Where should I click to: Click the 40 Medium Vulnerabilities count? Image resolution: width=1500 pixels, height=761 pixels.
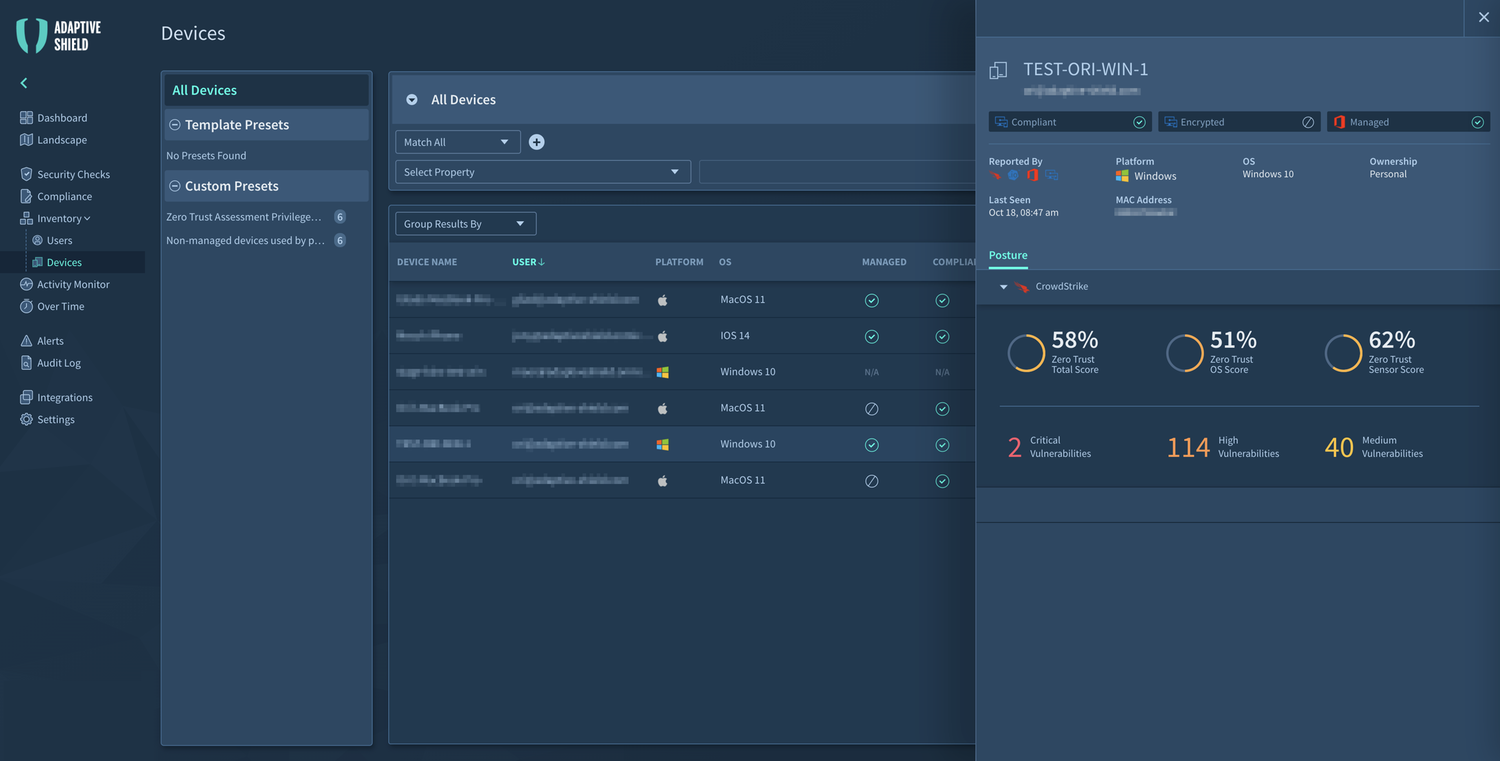click(x=1339, y=448)
